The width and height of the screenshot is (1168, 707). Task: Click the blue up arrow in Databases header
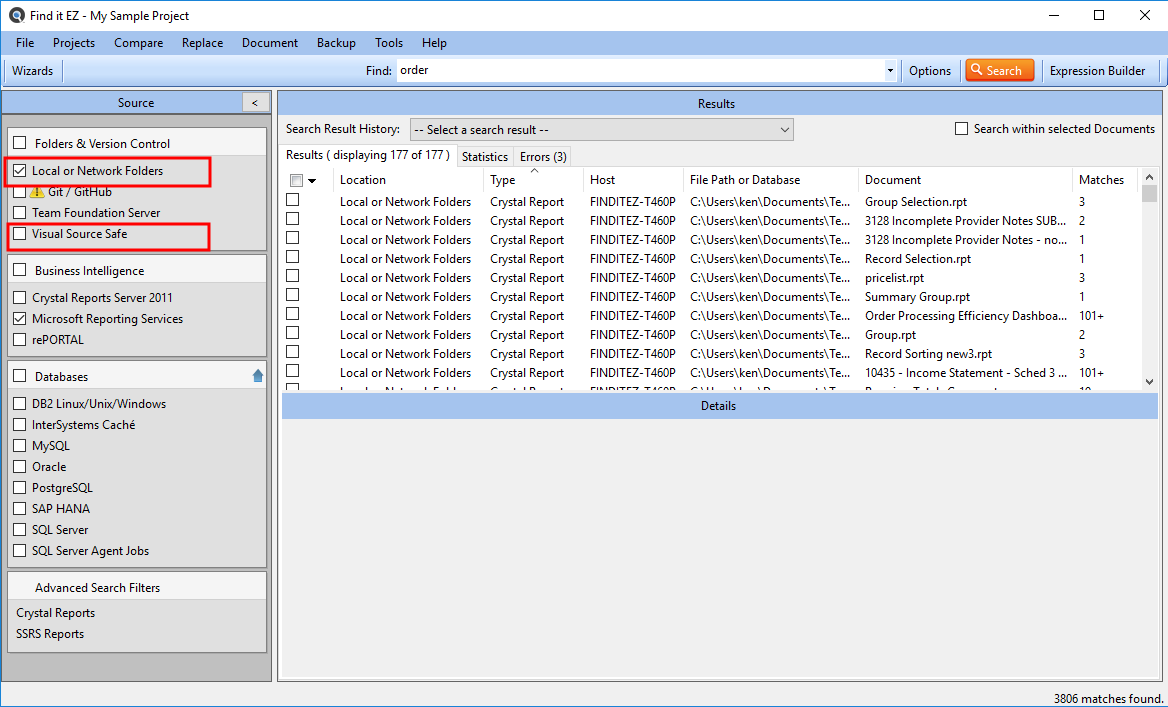(258, 376)
